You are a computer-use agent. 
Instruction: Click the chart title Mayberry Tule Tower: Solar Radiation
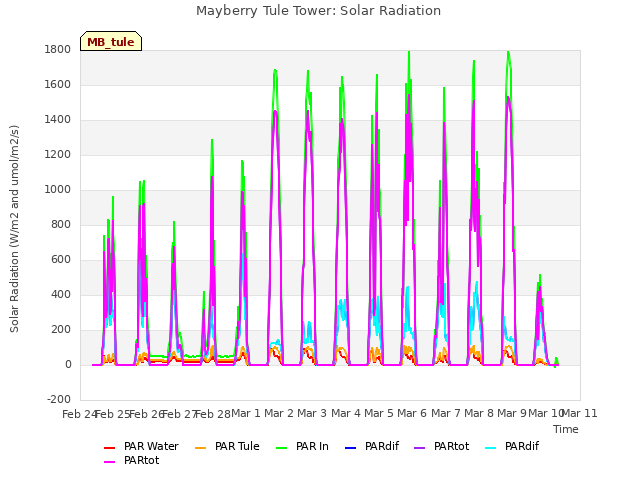(318, 11)
